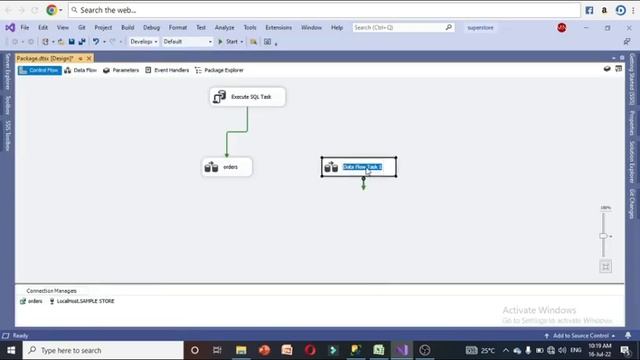
Task: Pin the Package.dtsx tab
Action: pos(80,59)
